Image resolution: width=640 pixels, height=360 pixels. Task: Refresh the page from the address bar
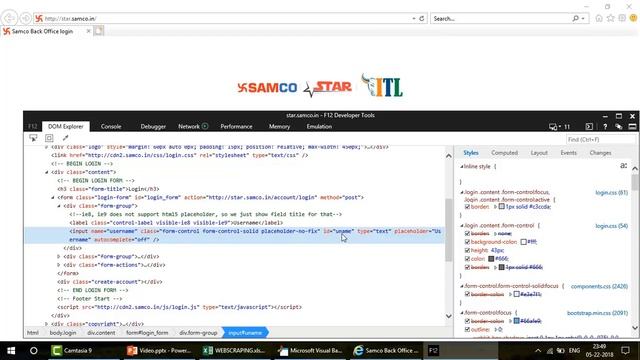(x=422, y=18)
